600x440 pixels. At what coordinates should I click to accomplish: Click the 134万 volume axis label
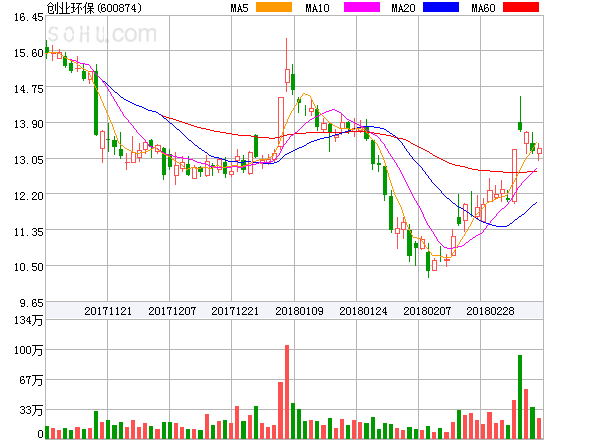point(29,320)
